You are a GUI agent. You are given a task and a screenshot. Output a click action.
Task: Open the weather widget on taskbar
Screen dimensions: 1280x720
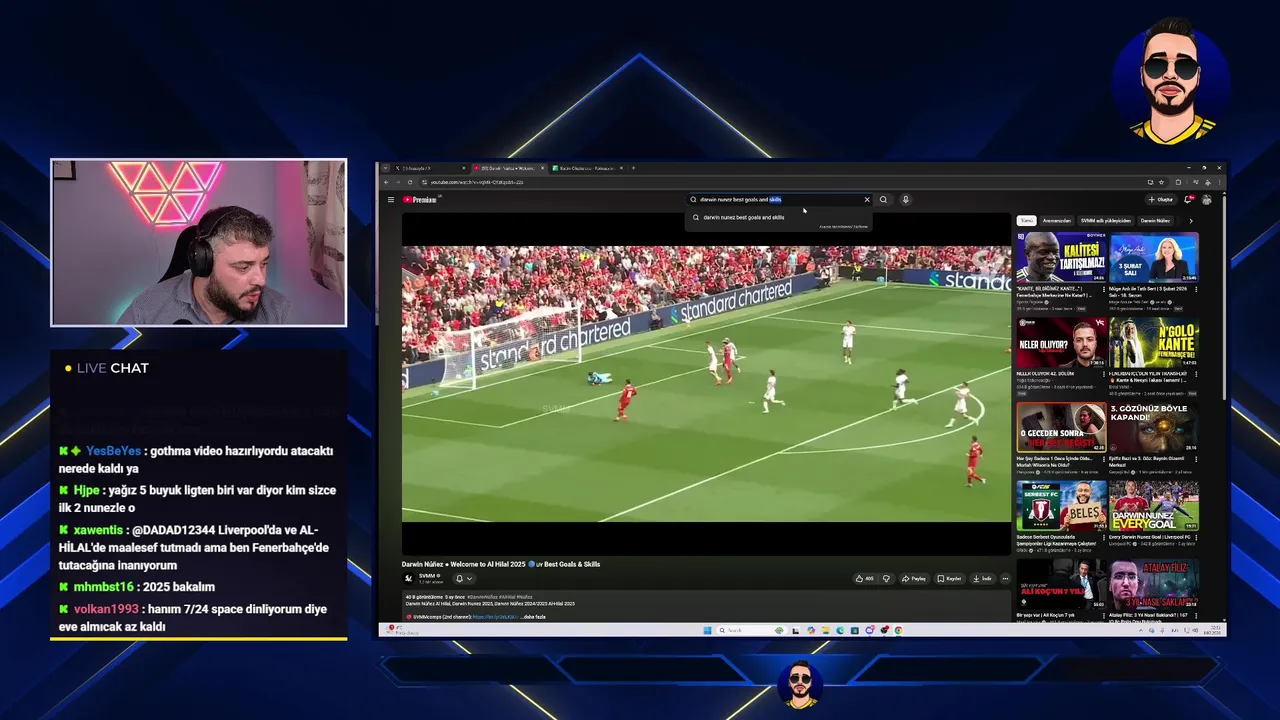(x=403, y=630)
